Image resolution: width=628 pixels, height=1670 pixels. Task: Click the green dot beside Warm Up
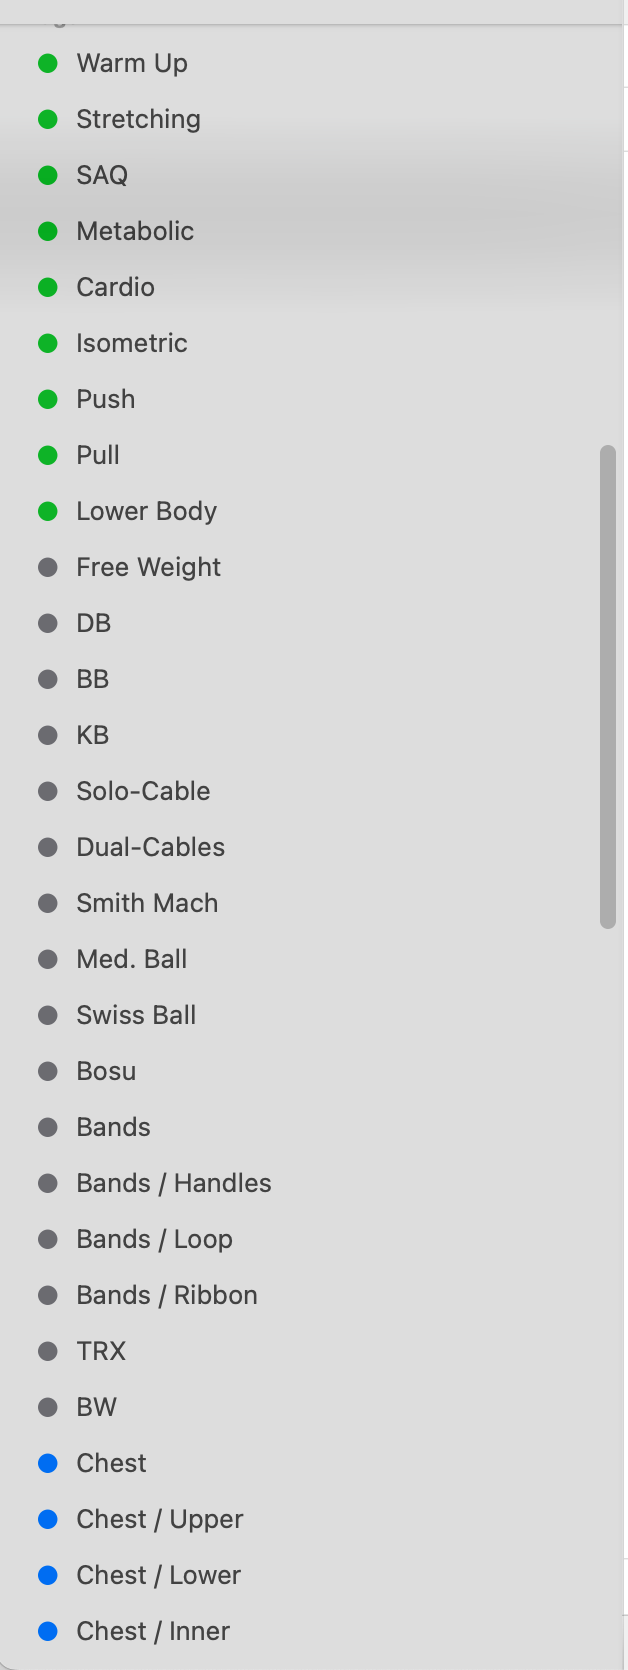click(47, 64)
